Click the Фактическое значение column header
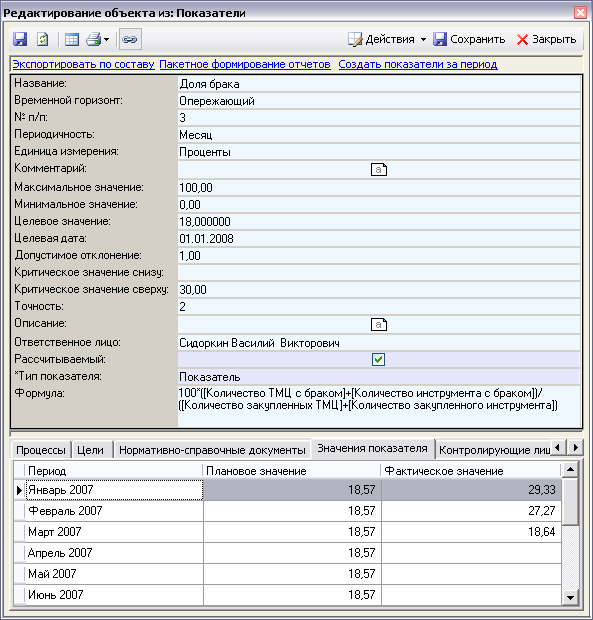This screenshot has height=620, width=593. [x=471, y=471]
